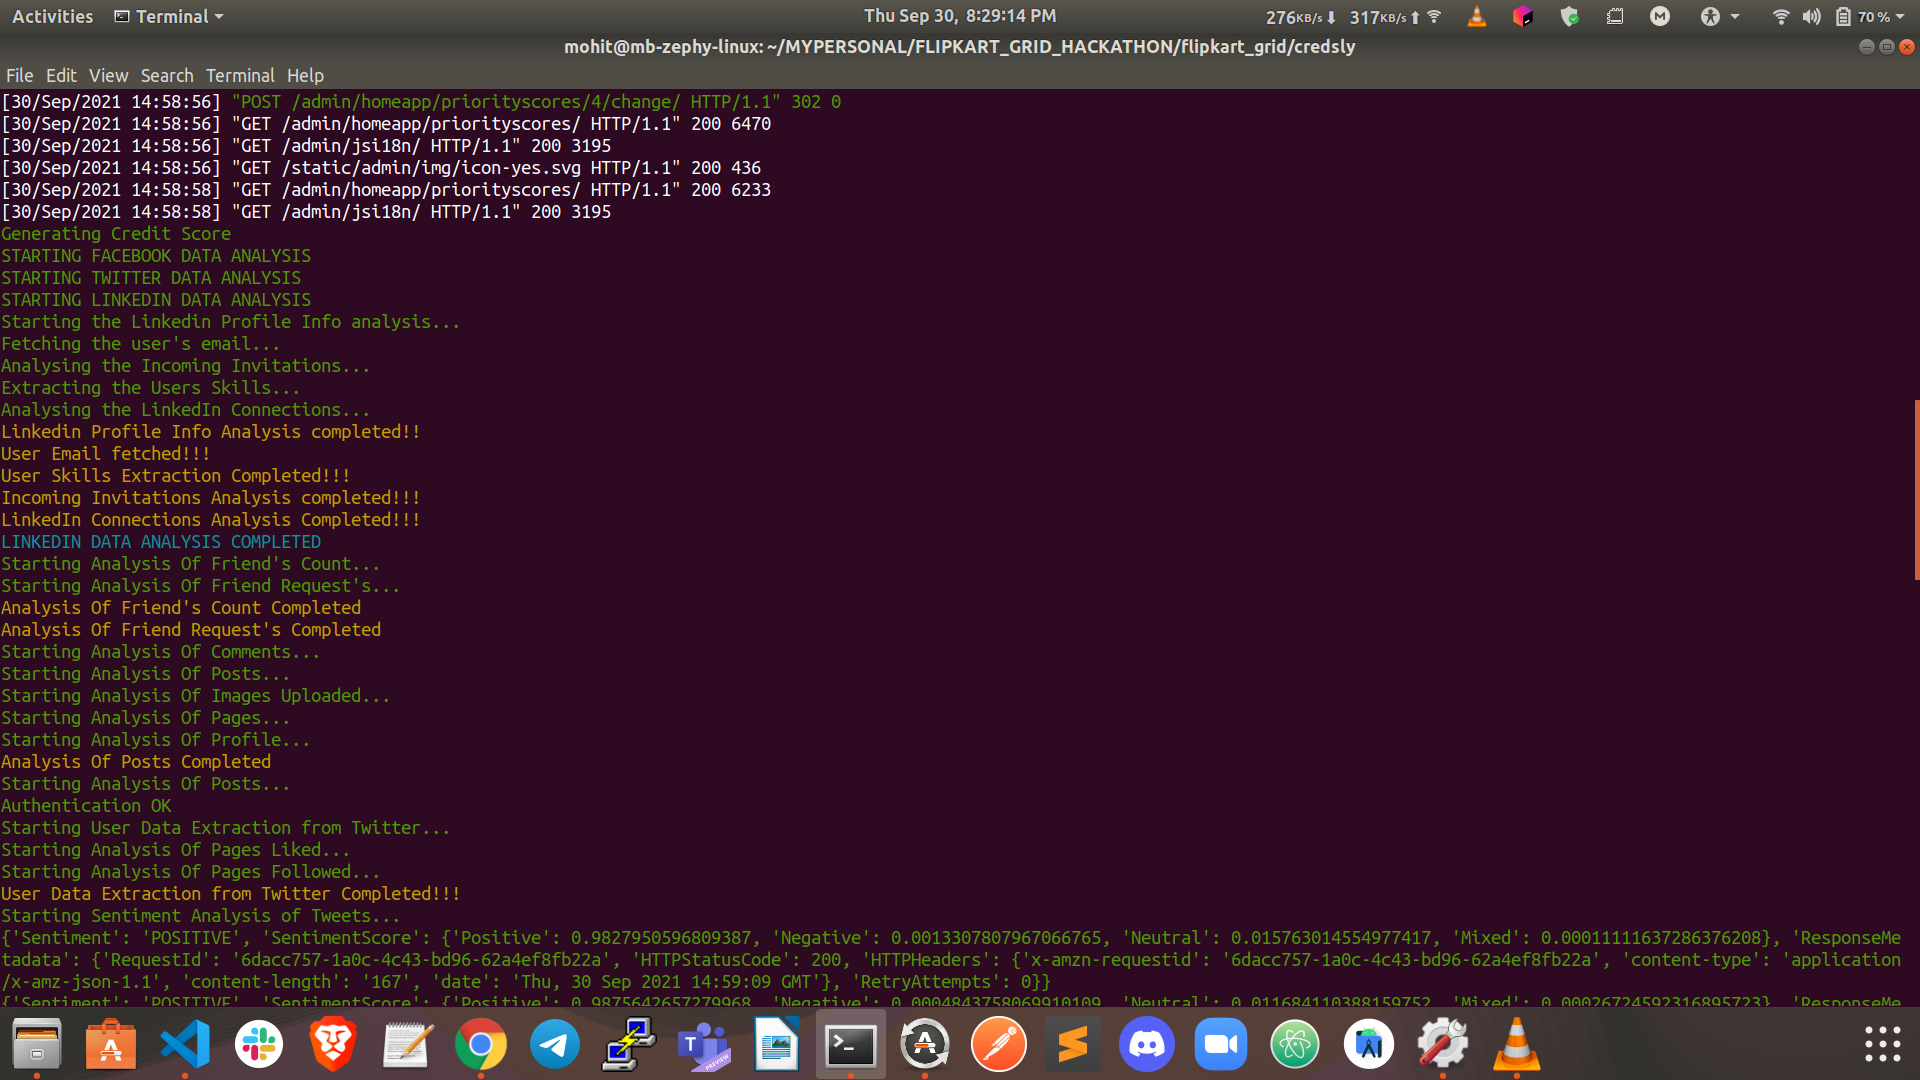
Task: Click 'STARTING FACEBOOK DATA ANALYSIS' line
Action: click(x=156, y=256)
